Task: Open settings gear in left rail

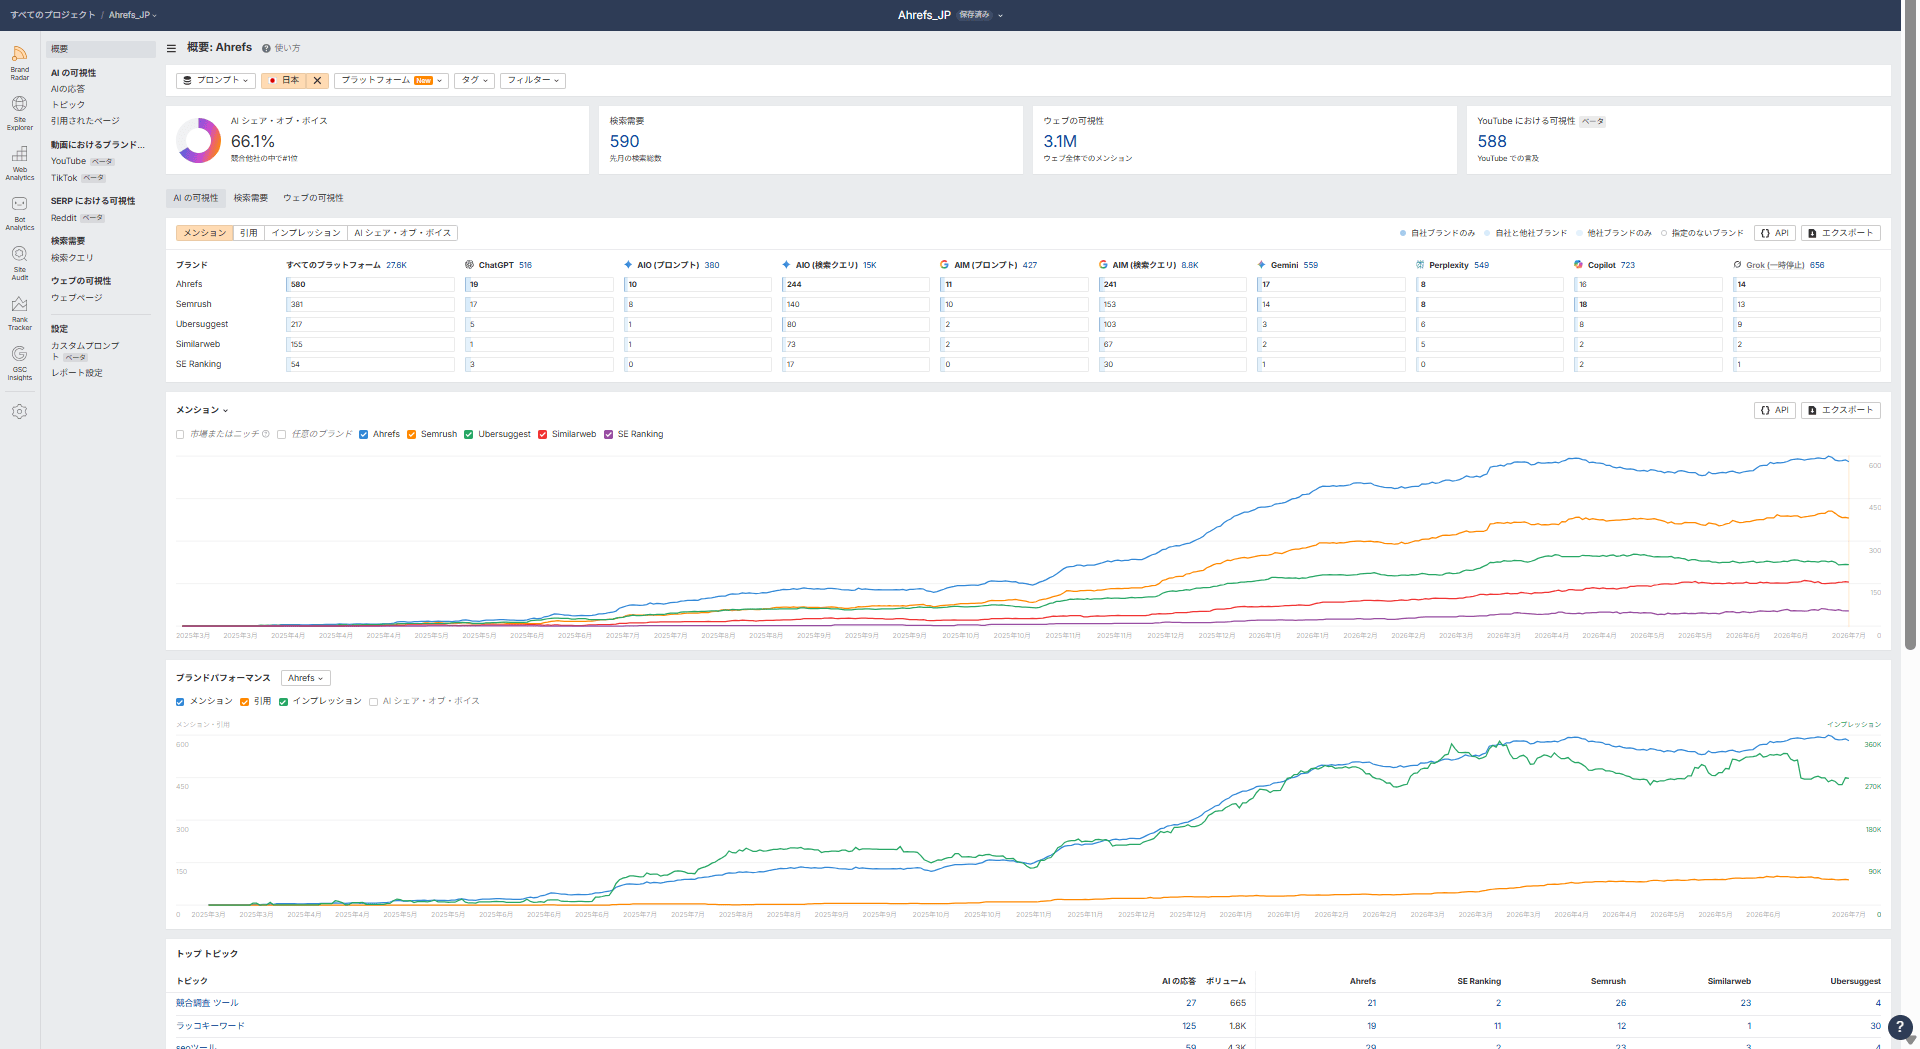Action: (x=20, y=411)
